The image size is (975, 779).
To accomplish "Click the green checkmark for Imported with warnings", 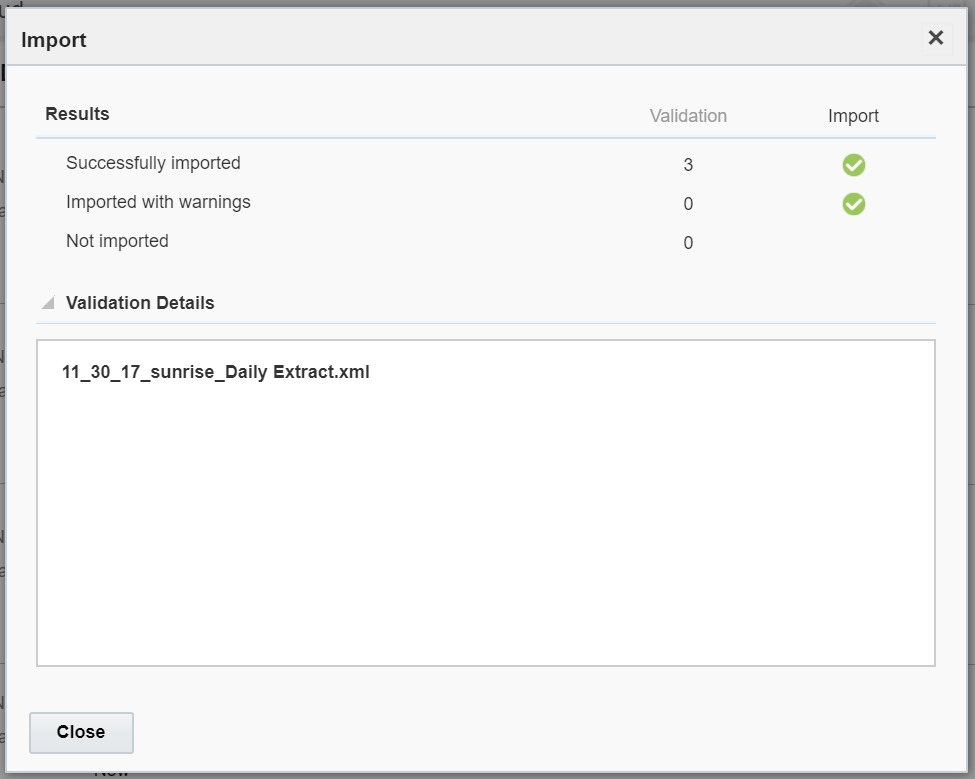I will pos(853,204).
